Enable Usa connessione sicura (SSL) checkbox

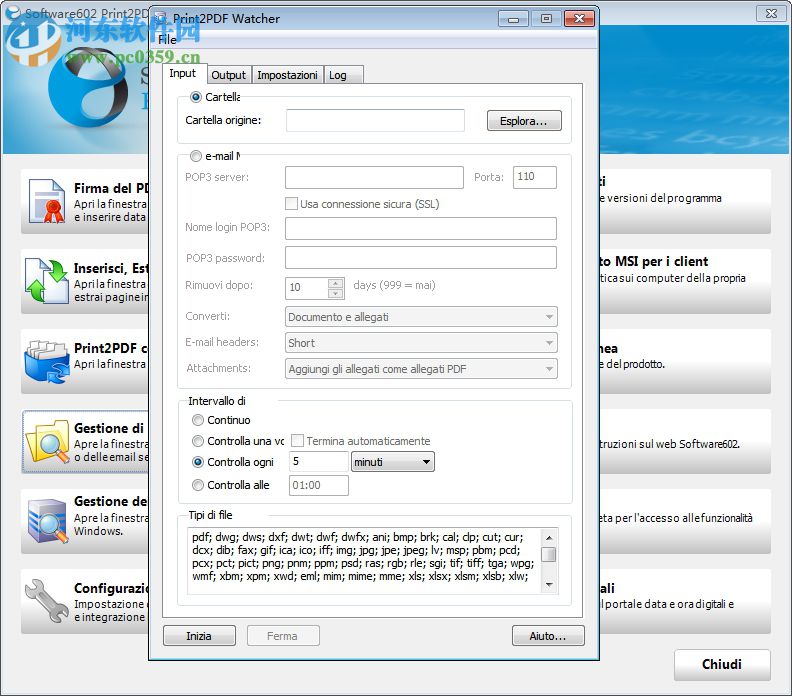(291, 204)
